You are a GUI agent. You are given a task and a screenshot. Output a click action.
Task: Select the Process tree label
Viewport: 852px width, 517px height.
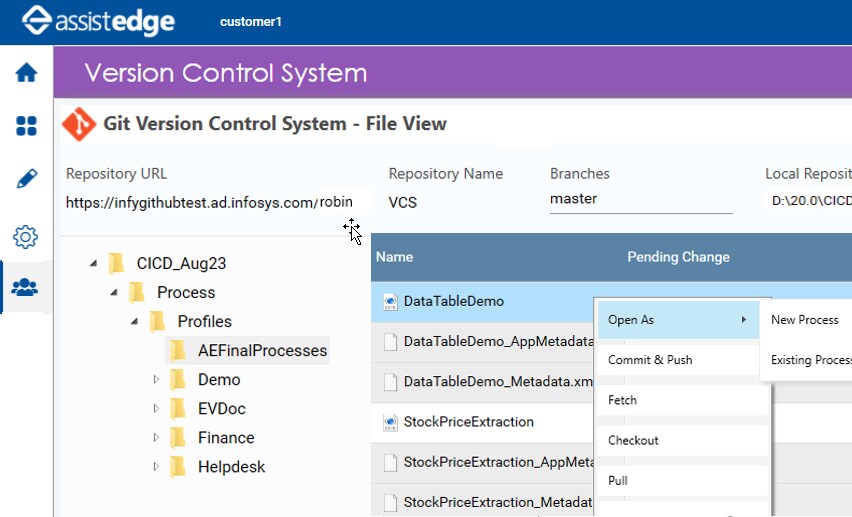click(x=186, y=292)
